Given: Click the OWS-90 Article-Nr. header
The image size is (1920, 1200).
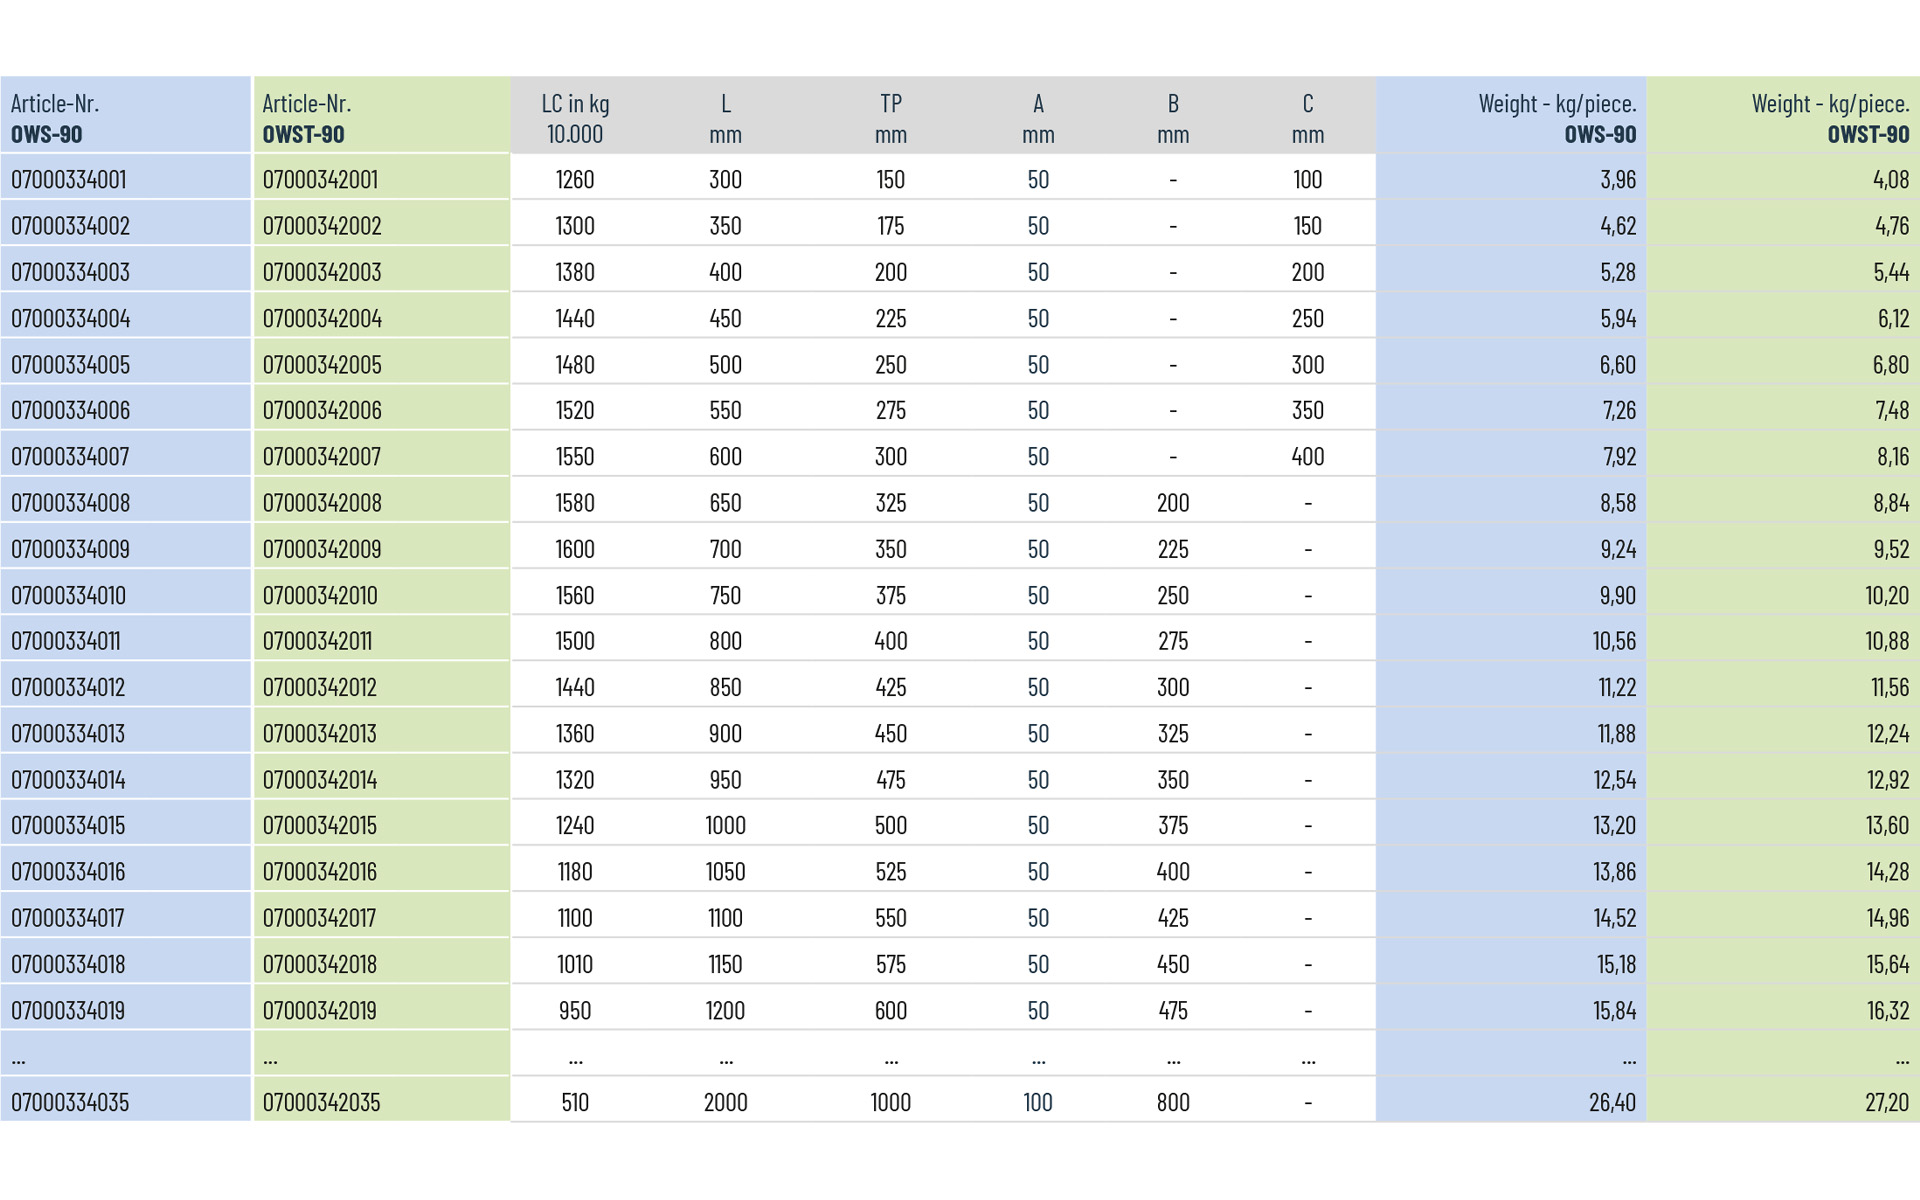Looking at the screenshot, I should point(55,118).
